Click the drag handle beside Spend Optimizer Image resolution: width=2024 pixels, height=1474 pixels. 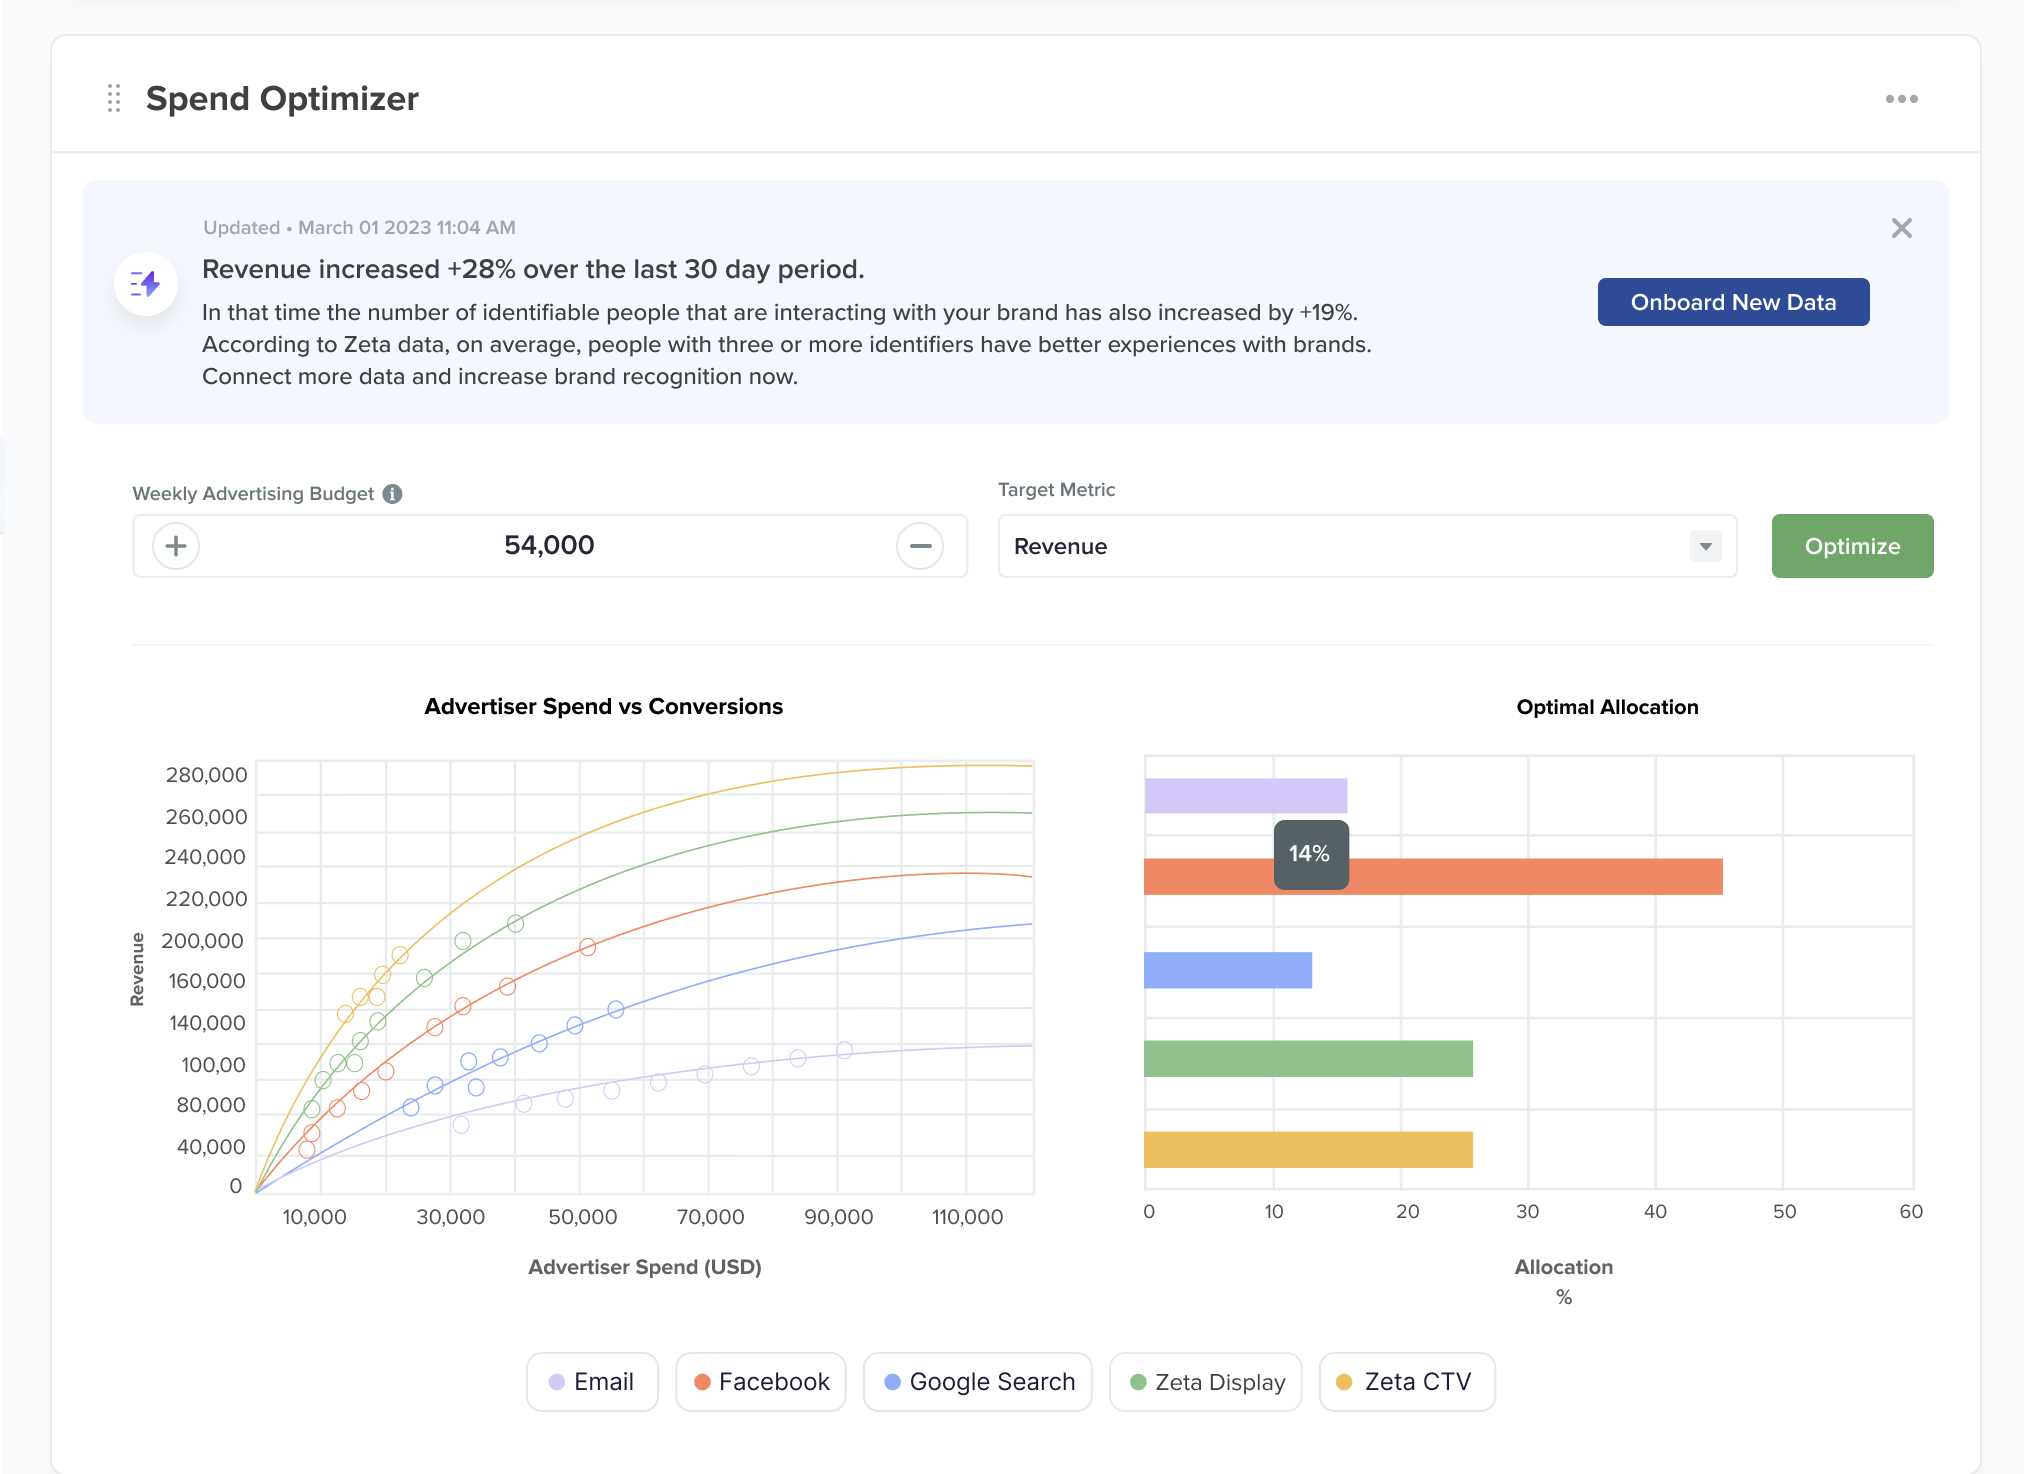click(x=114, y=98)
